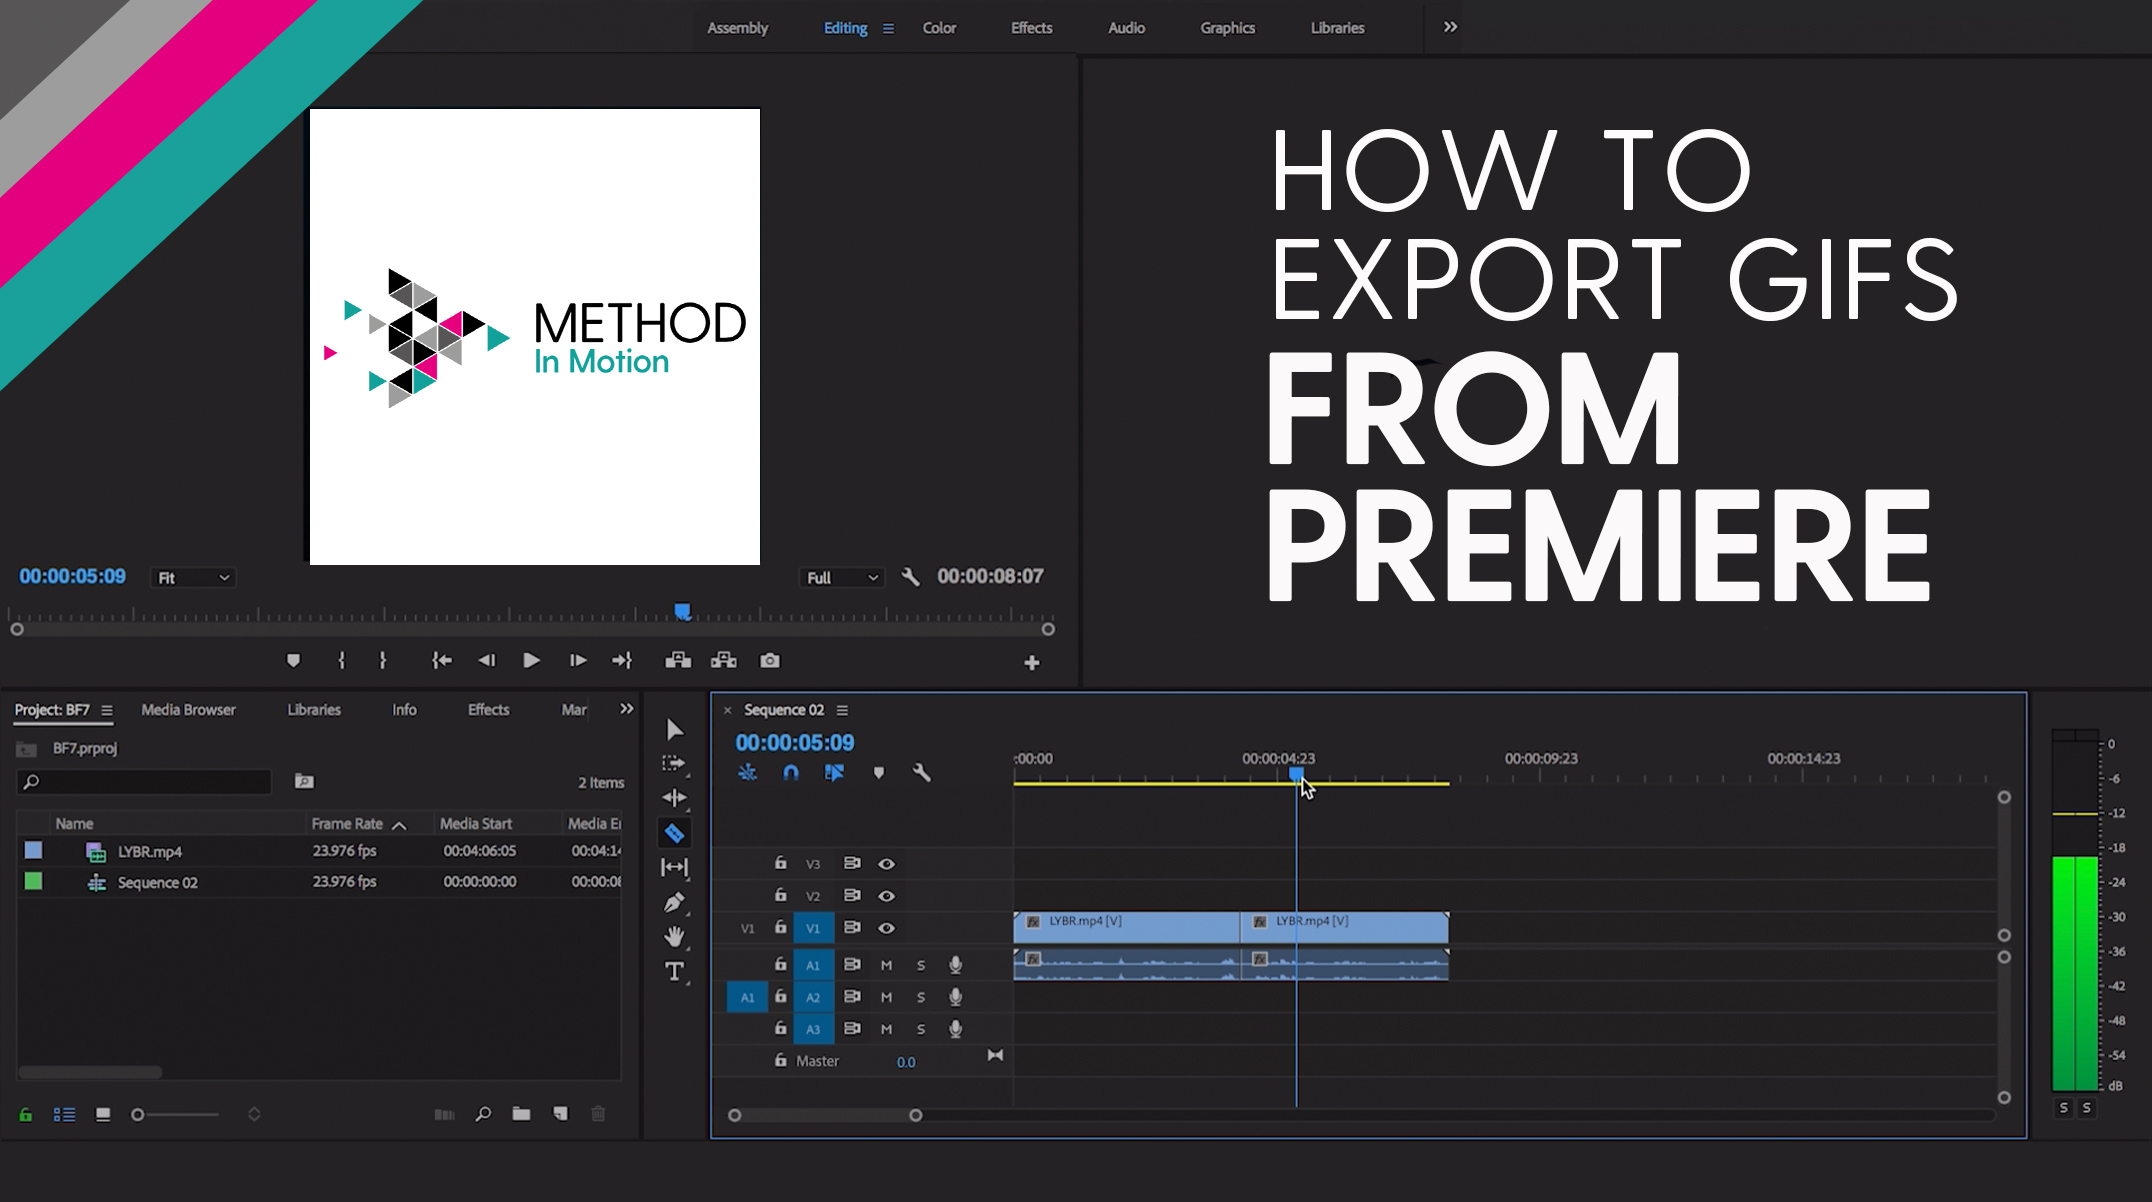Select the Track Select Forward tool
The width and height of the screenshot is (2152, 1202).
[x=675, y=764]
